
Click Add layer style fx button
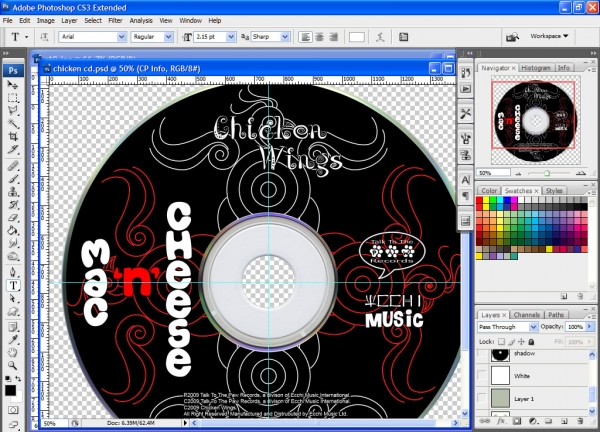501,421
